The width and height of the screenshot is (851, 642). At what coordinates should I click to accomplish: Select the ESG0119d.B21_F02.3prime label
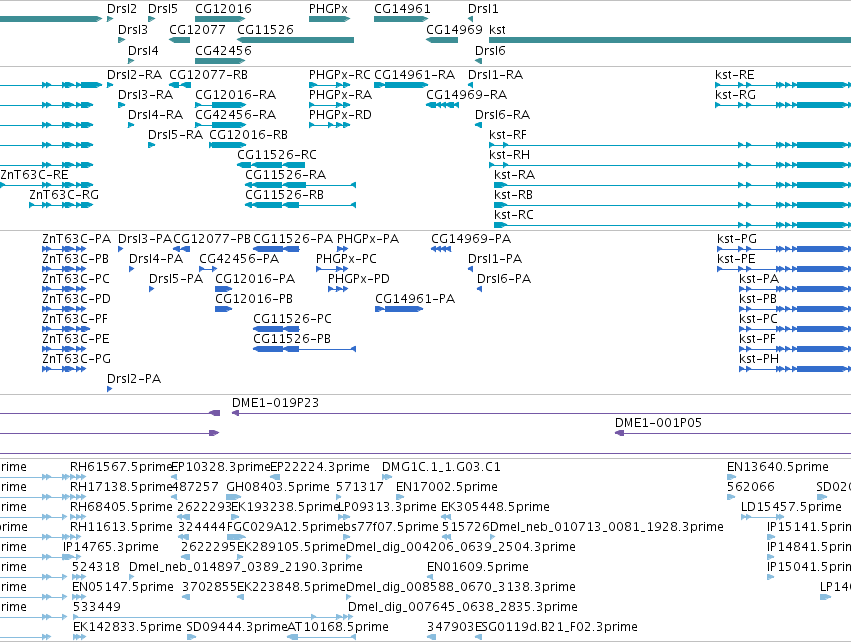tap(556, 627)
